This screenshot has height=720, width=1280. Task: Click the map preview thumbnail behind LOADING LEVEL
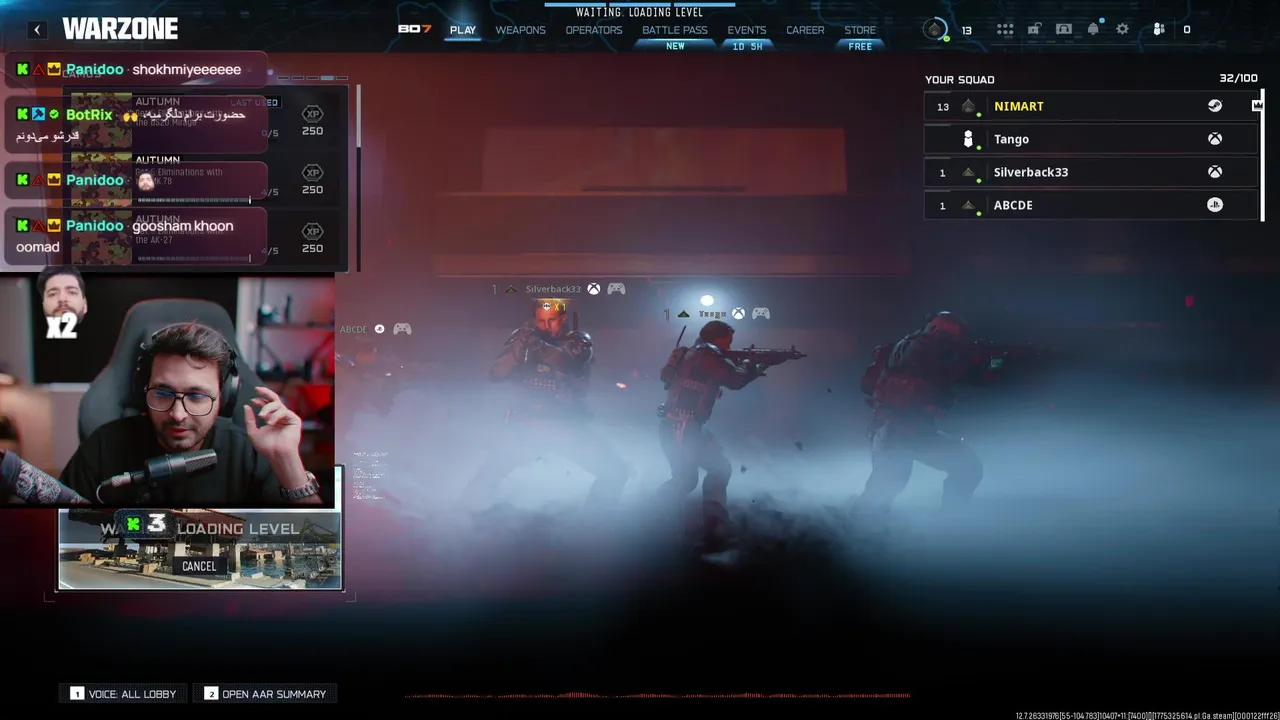click(199, 549)
